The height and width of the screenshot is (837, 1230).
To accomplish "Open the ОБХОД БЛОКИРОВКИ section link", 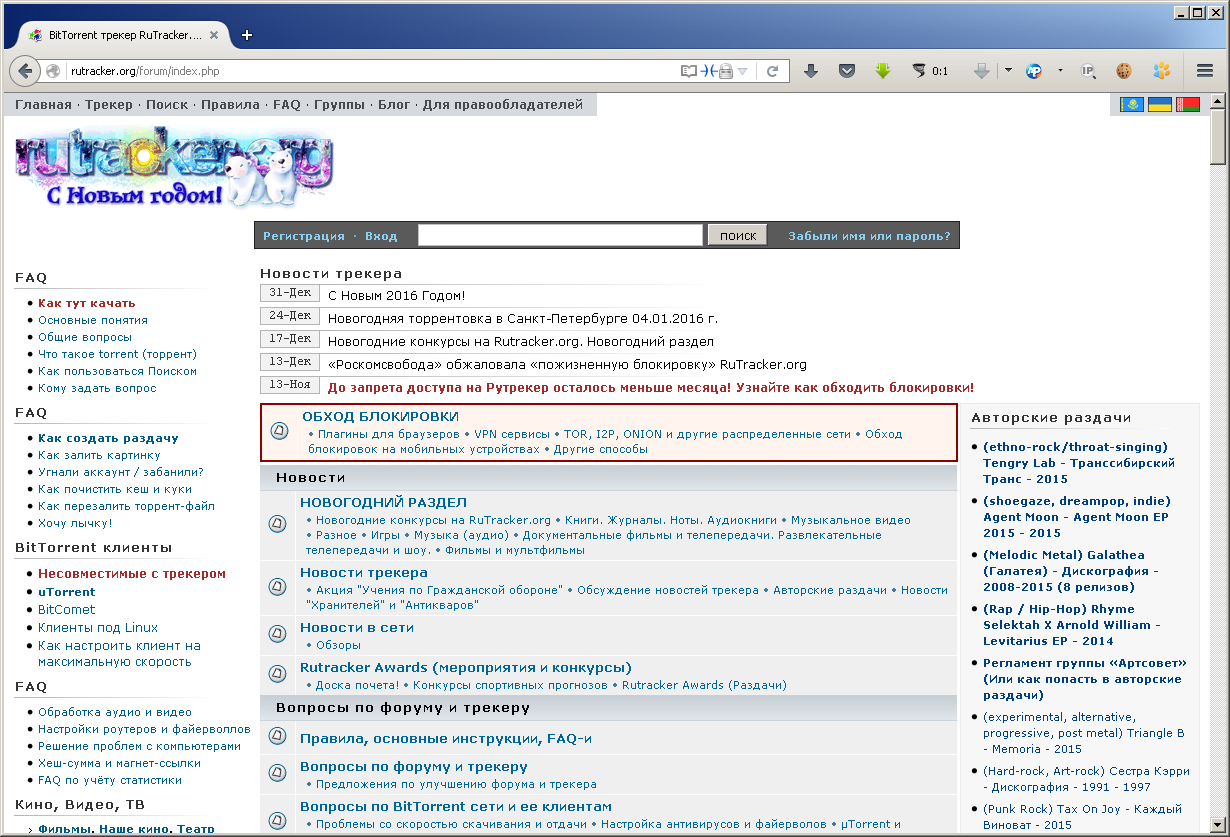I will point(380,416).
